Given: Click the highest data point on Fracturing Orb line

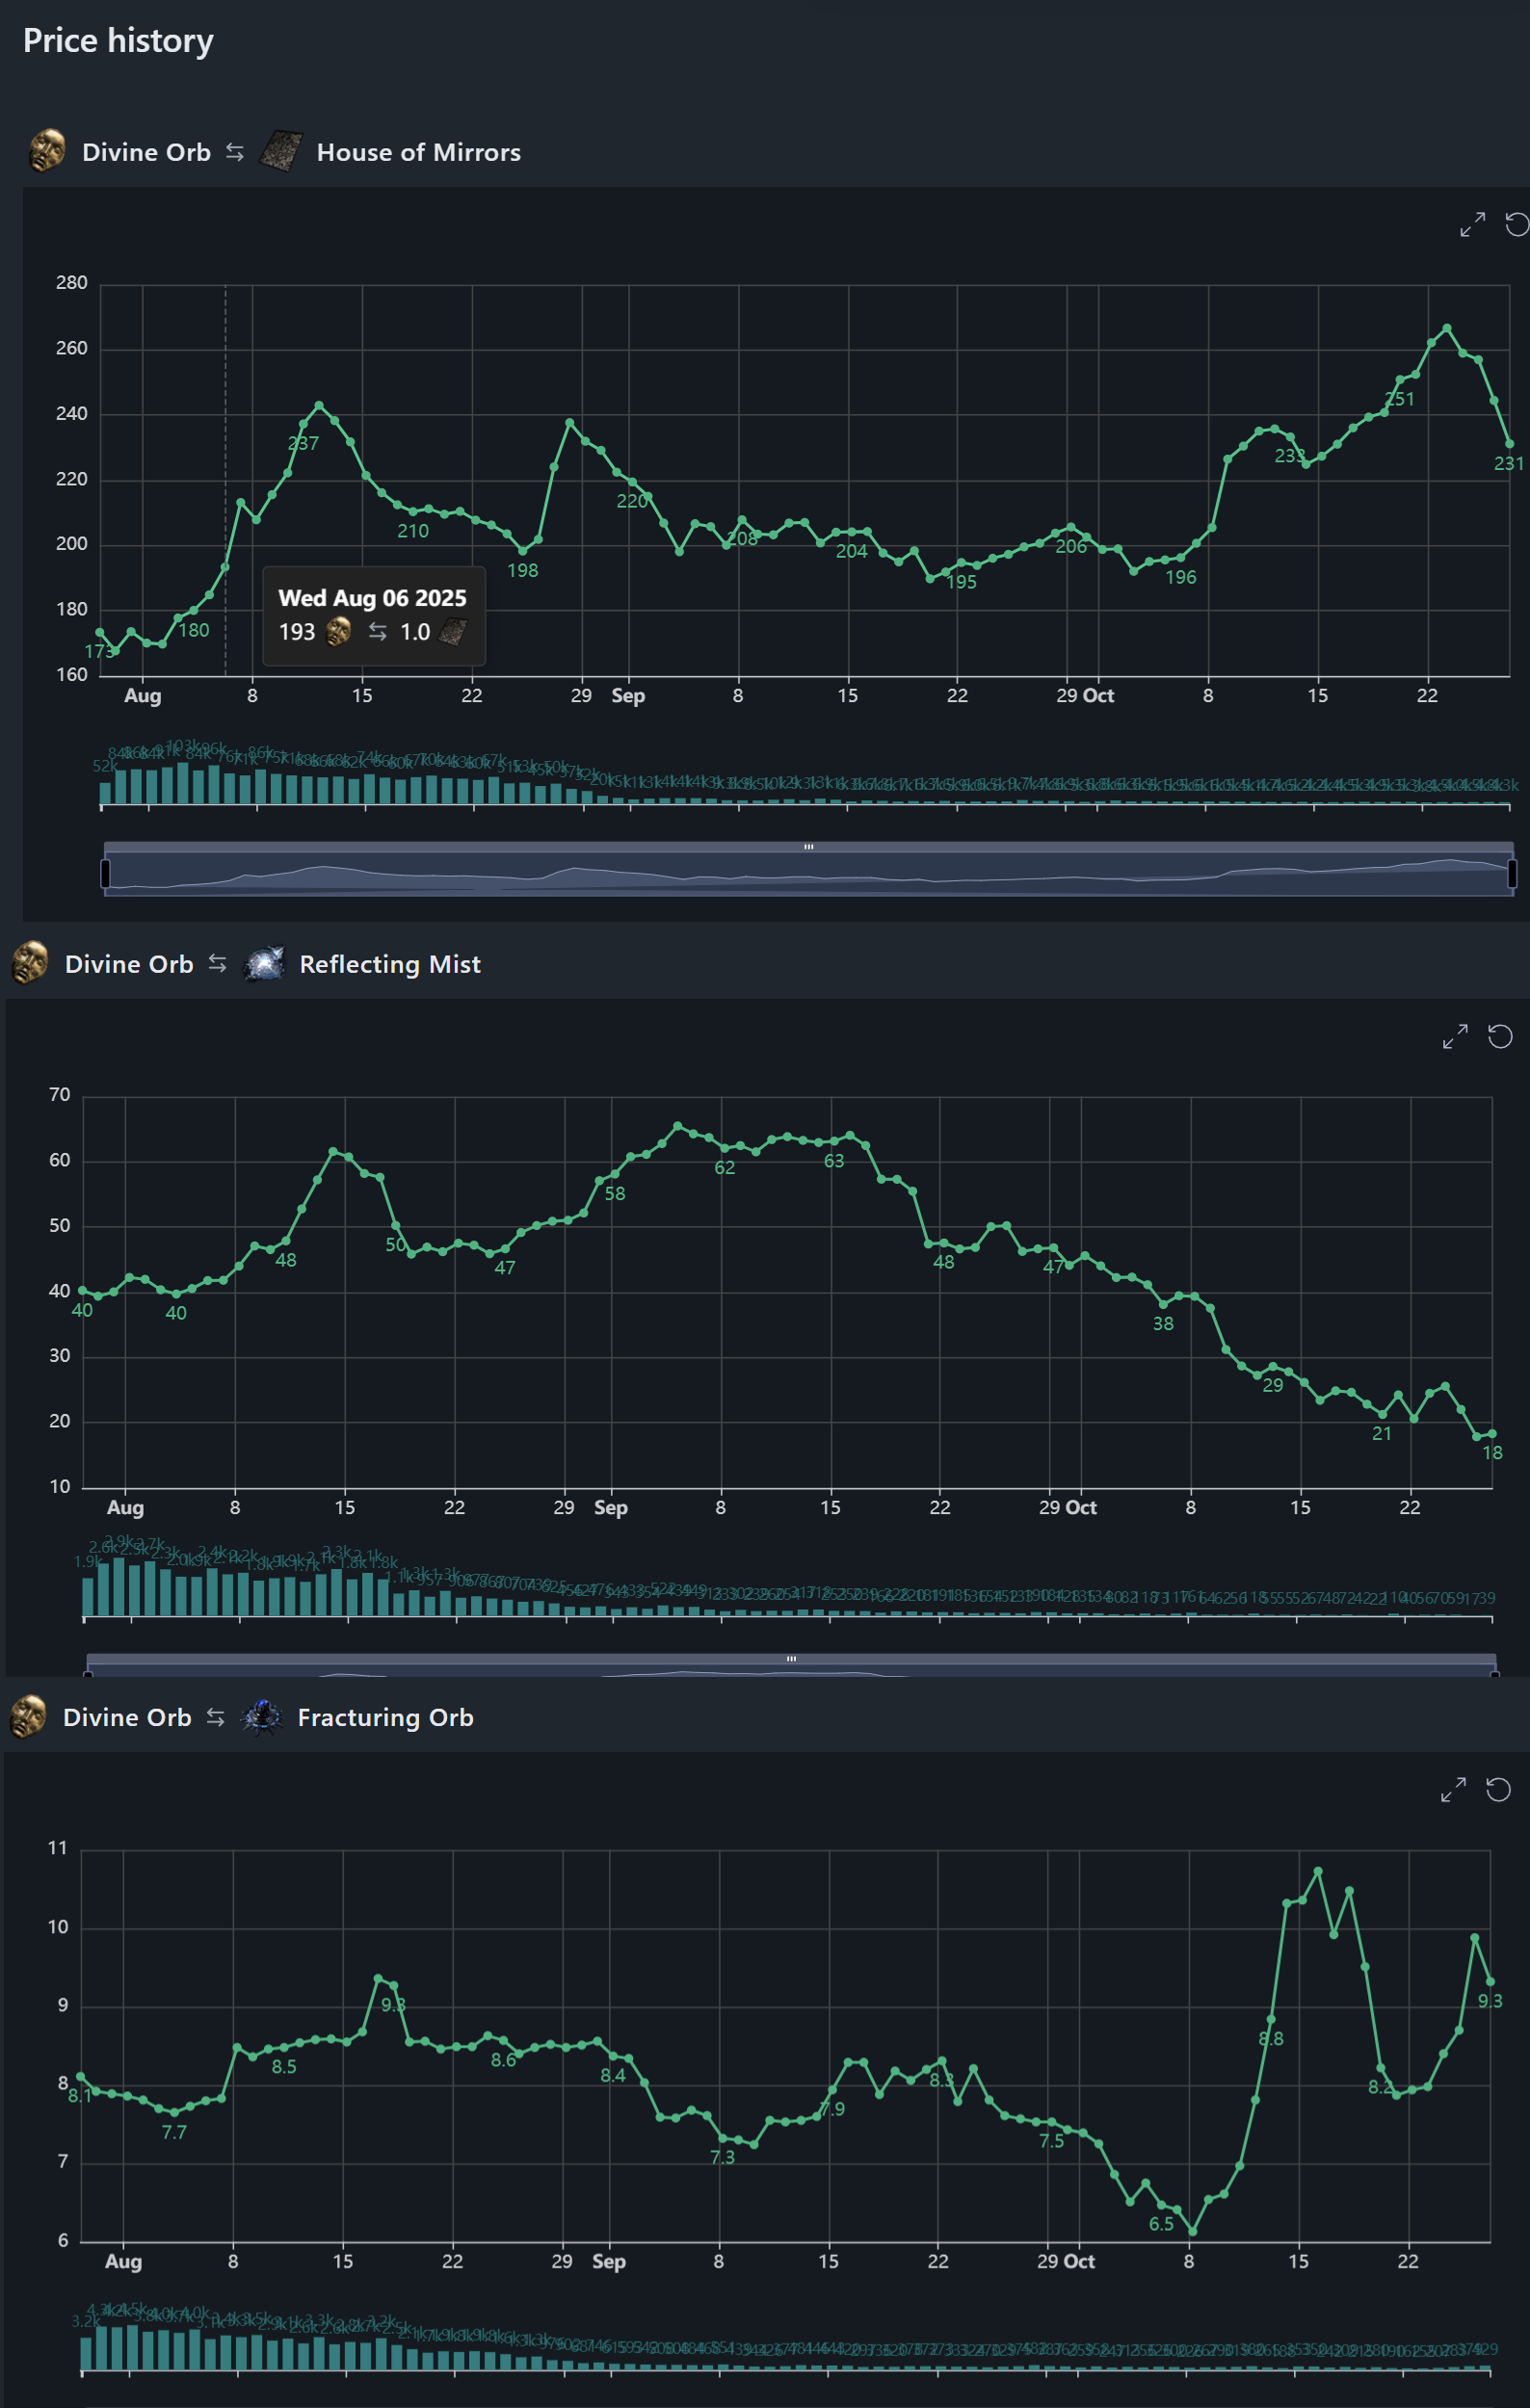Looking at the screenshot, I should click(x=1318, y=1871).
